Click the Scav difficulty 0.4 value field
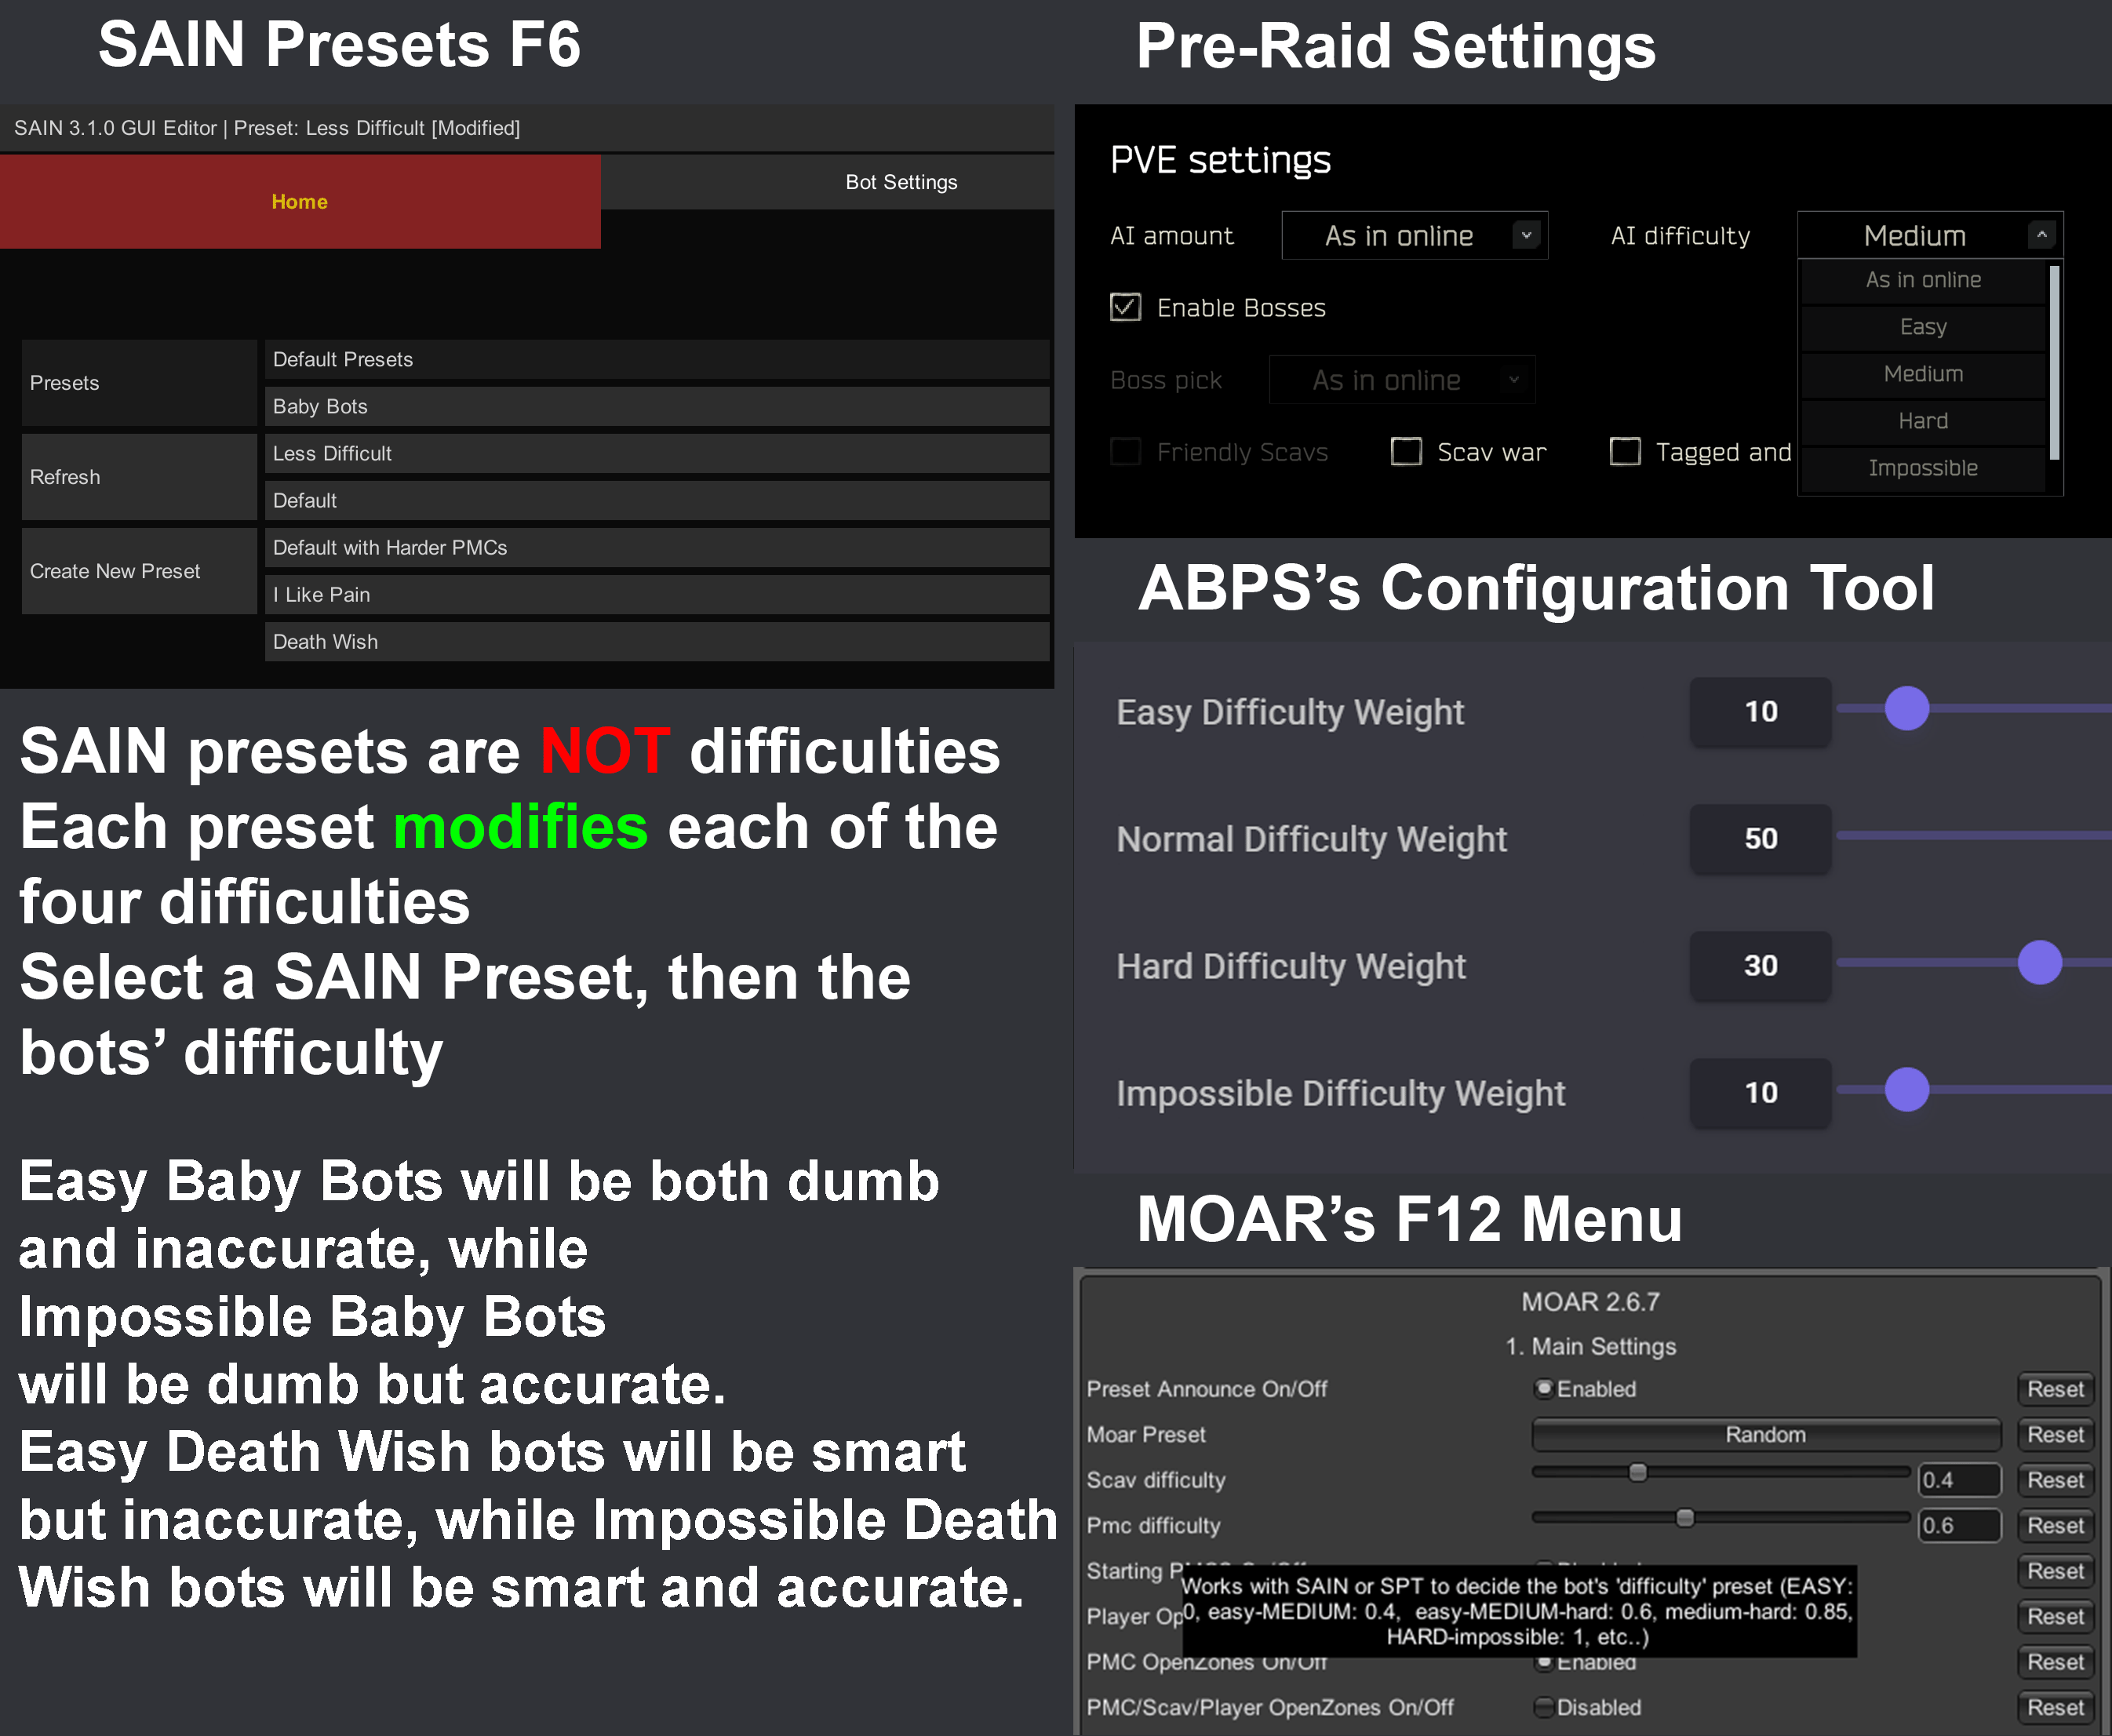 point(1959,1480)
